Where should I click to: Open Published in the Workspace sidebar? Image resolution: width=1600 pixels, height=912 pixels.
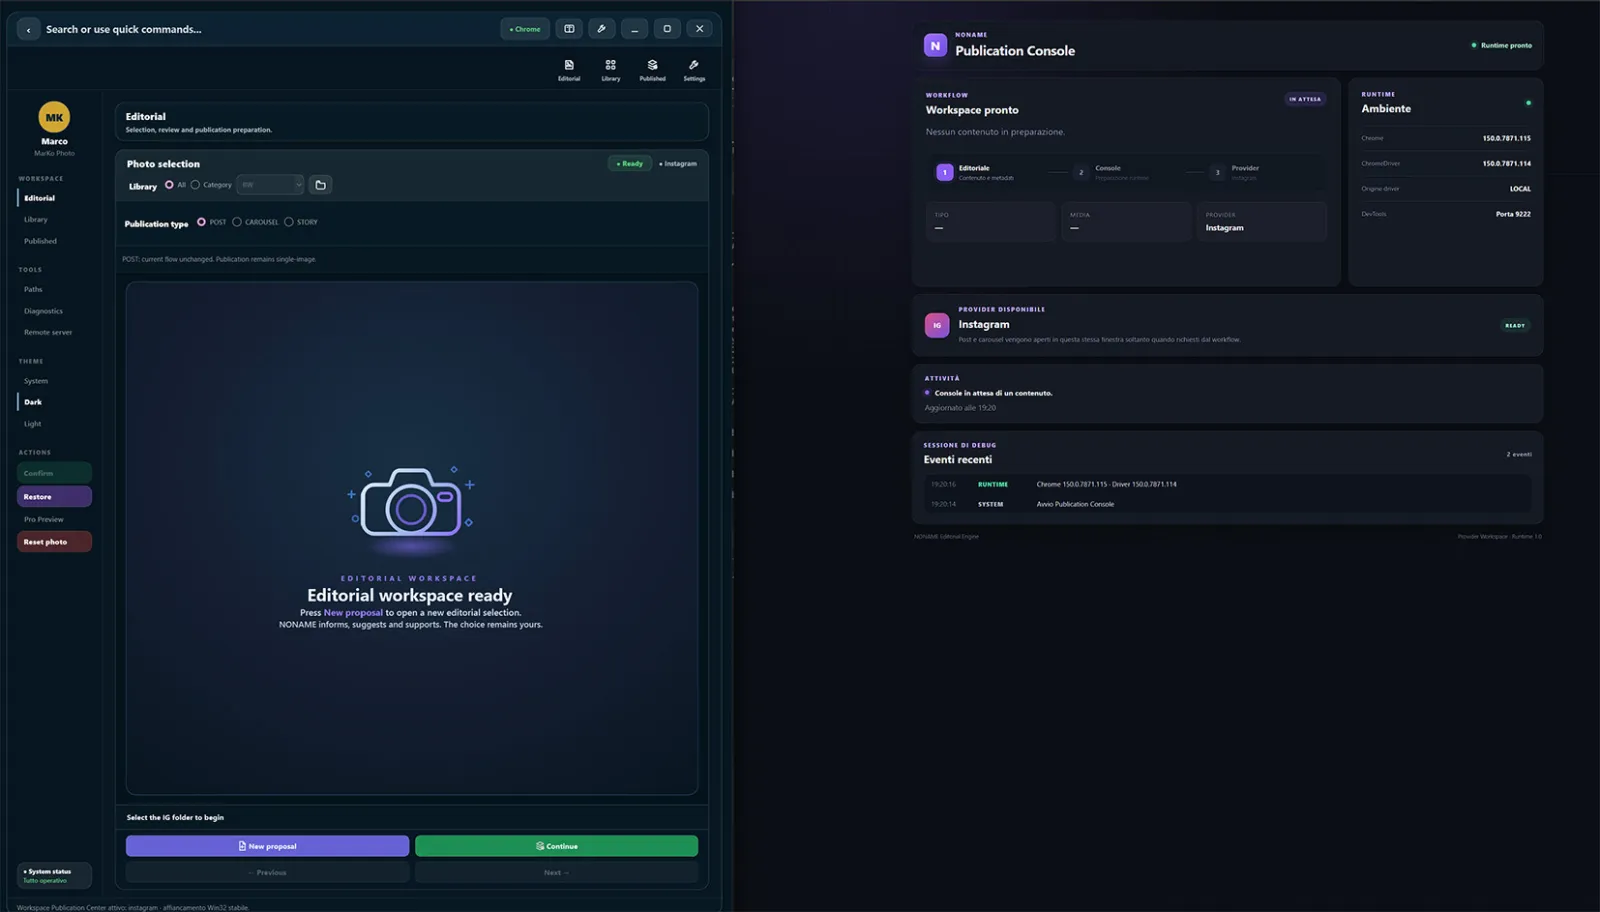40,241
